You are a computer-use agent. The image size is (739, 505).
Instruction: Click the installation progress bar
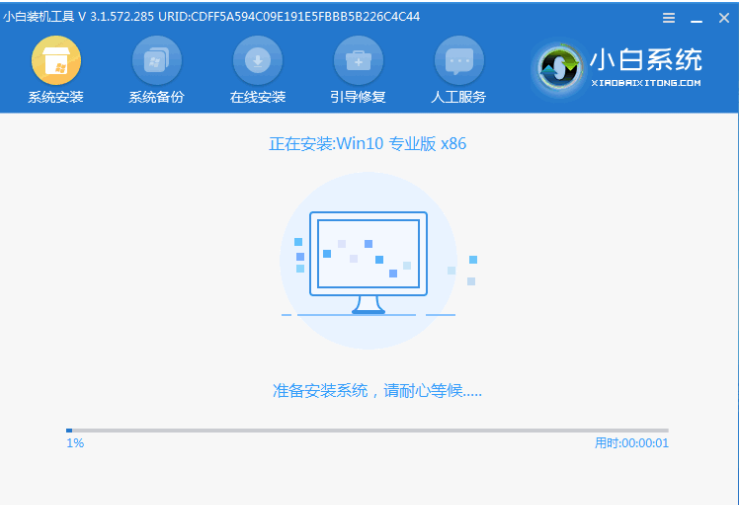click(x=367, y=430)
